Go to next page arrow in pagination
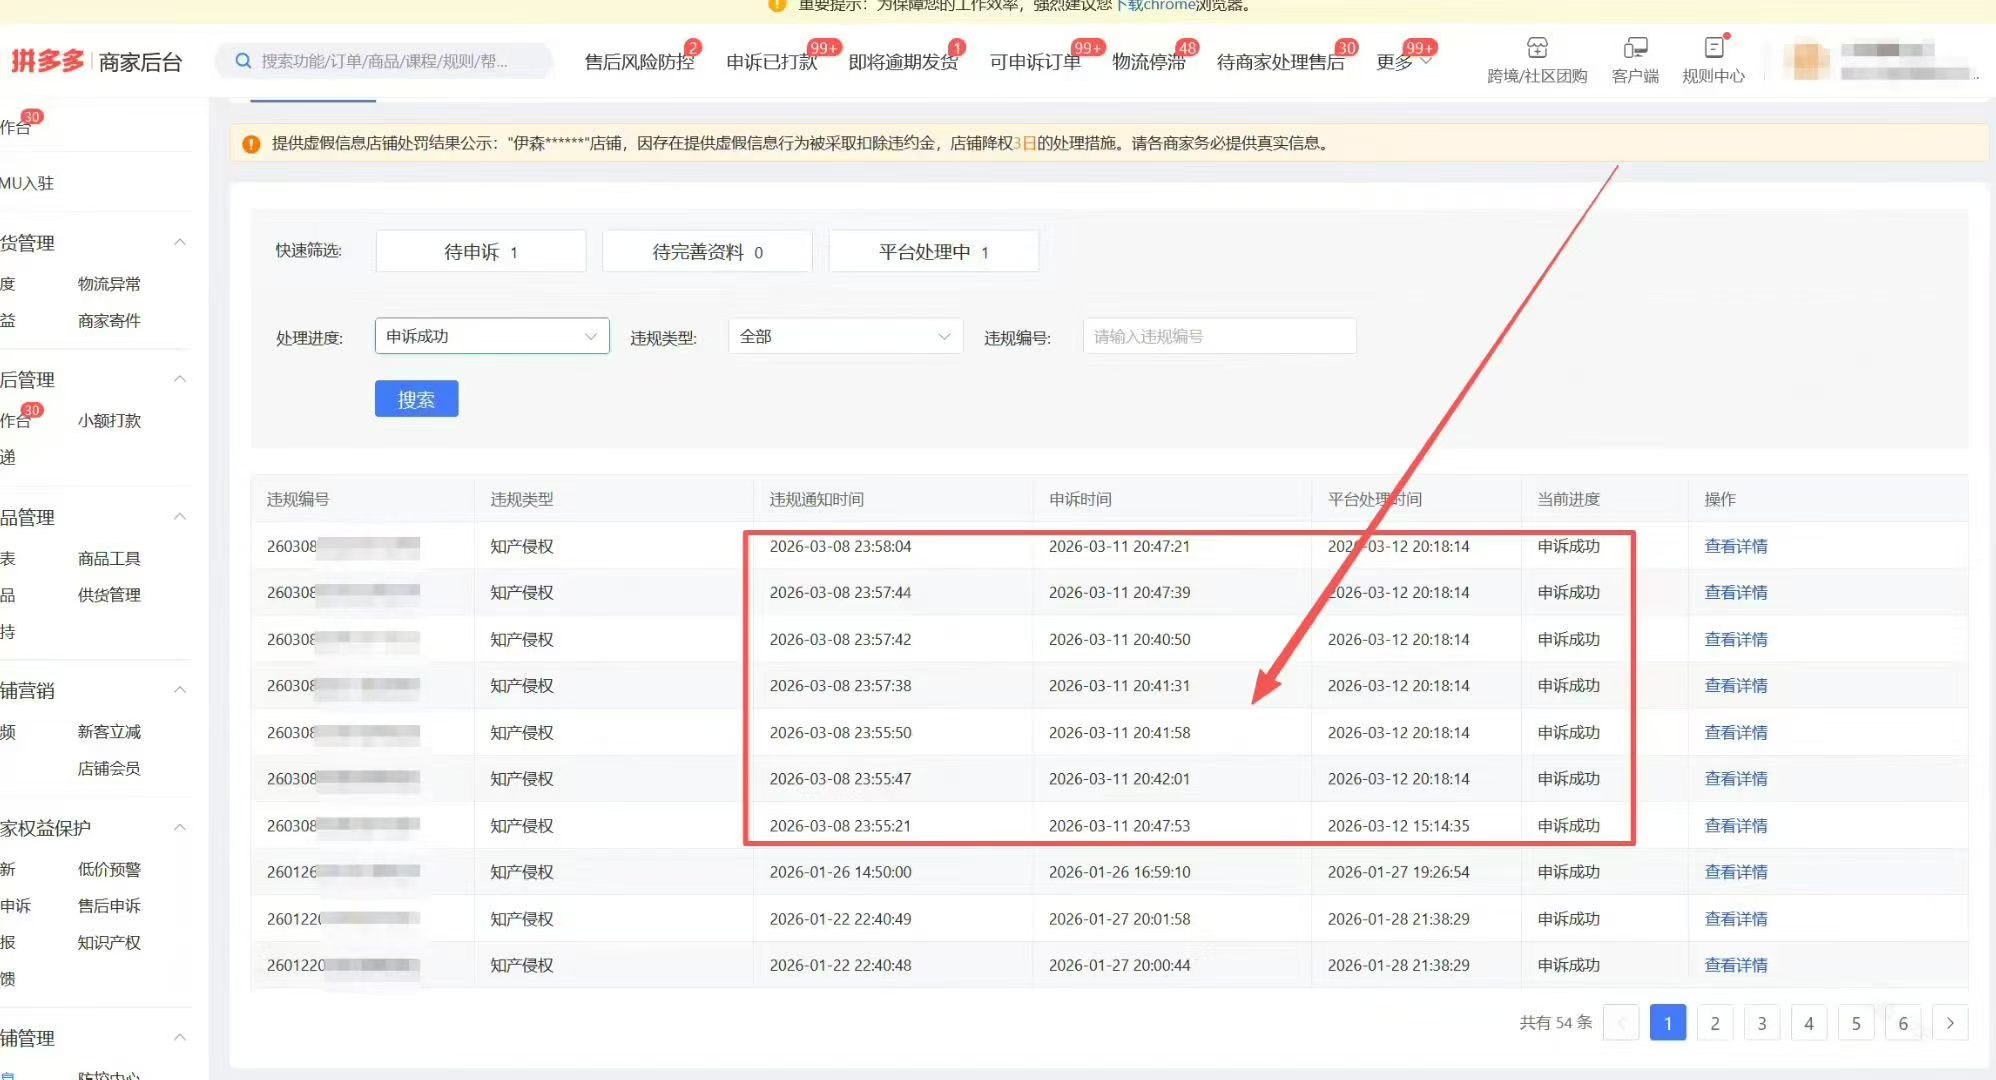The width and height of the screenshot is (1996, 1080). pos(1950,1023)
